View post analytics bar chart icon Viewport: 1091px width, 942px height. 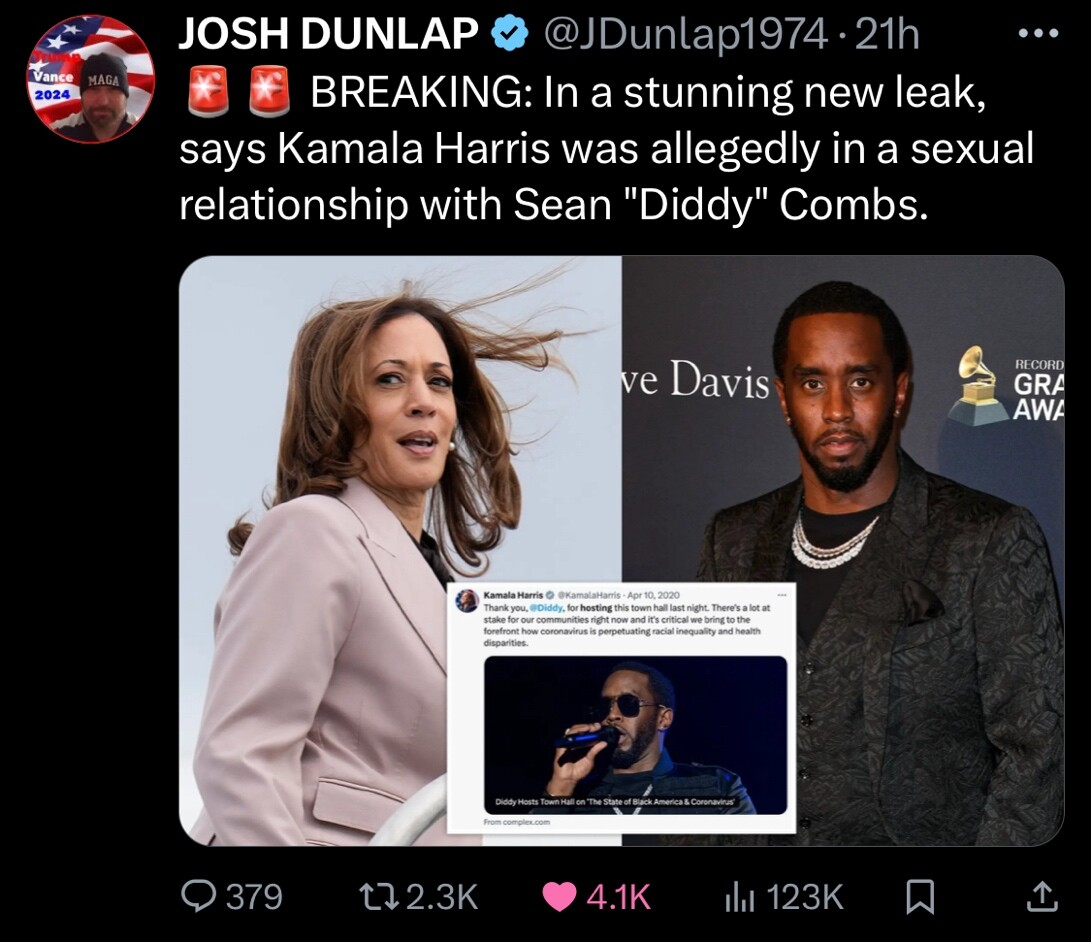point(739,897)
